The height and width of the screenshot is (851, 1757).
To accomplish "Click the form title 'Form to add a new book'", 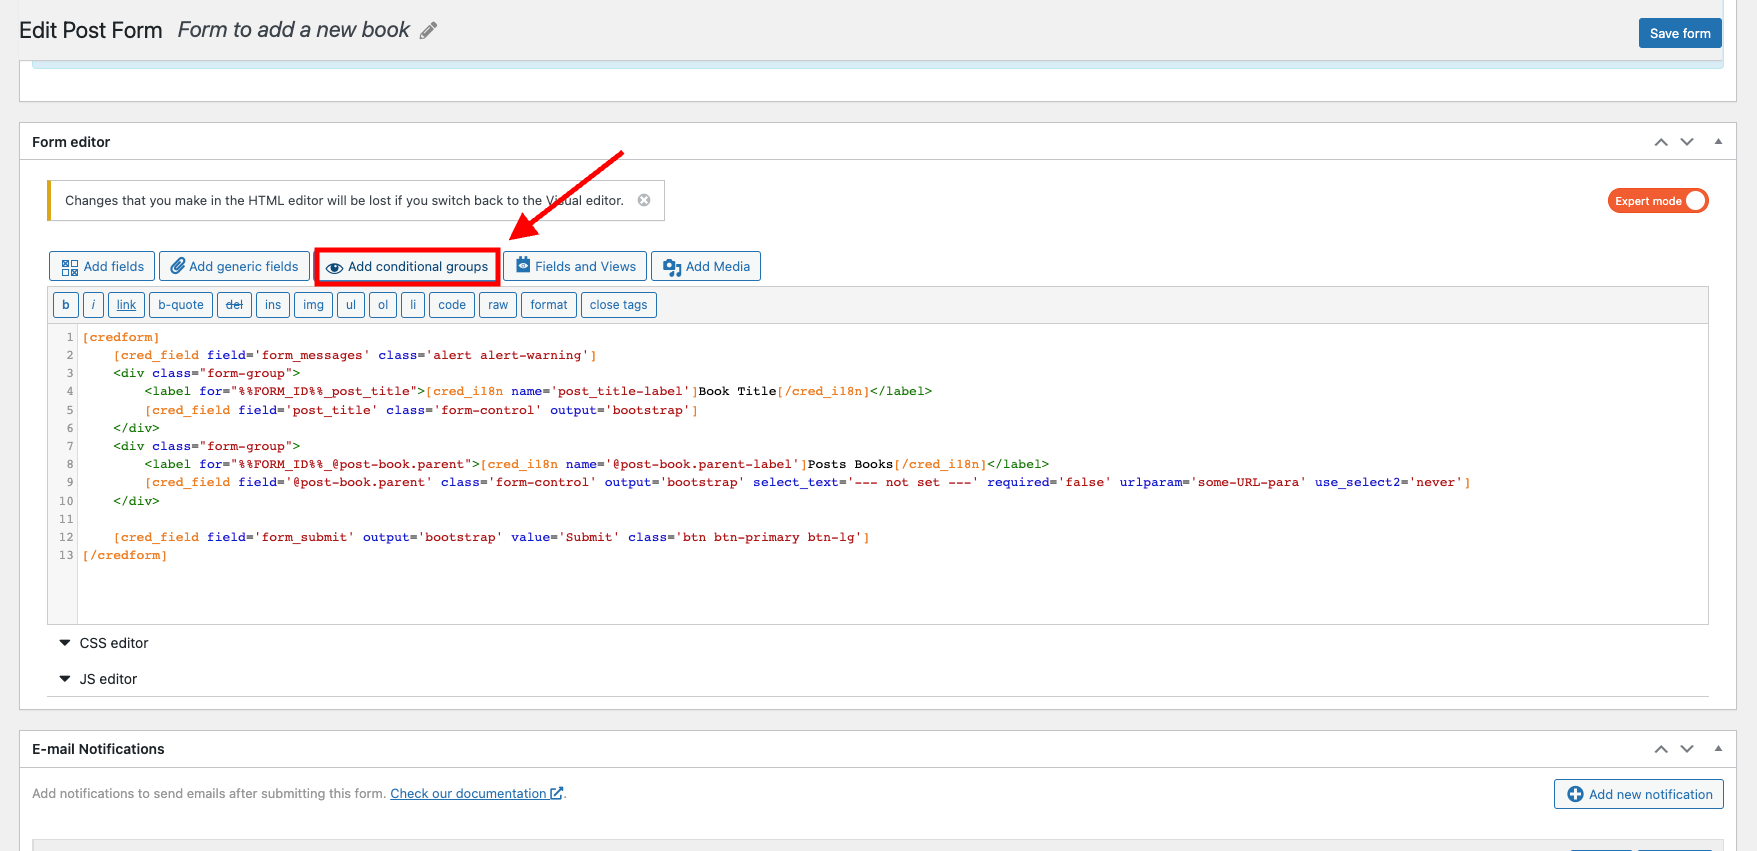I will tap(293, 30).
